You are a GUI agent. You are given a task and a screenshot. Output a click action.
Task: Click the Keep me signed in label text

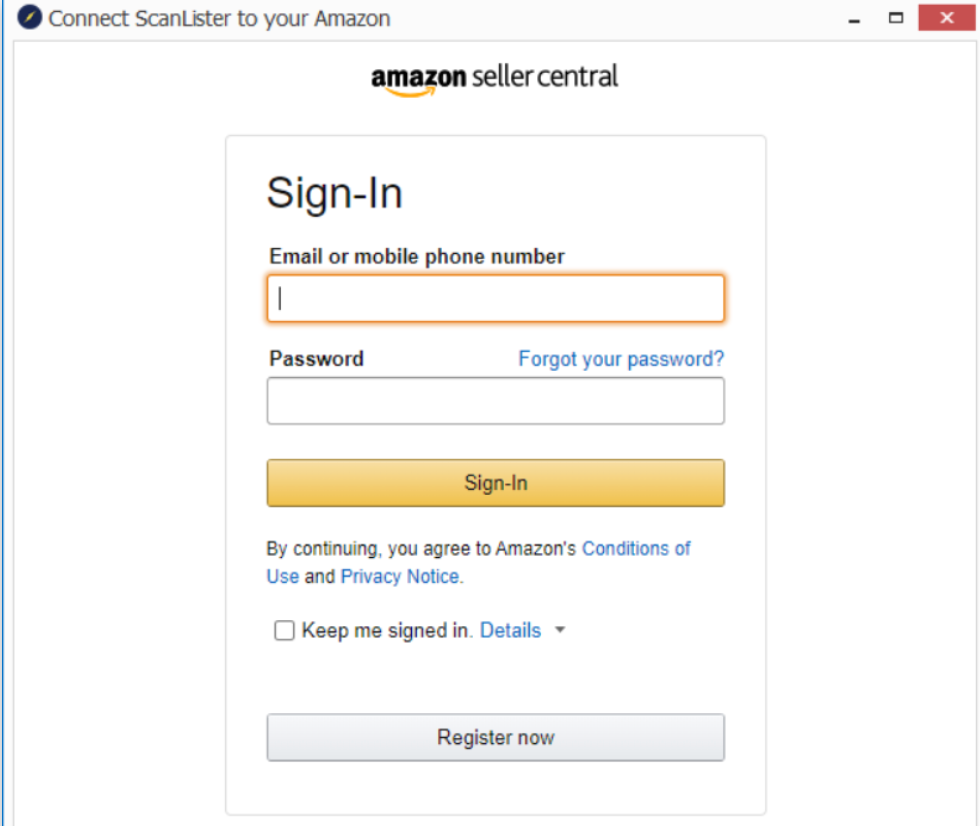click(385, 631)
